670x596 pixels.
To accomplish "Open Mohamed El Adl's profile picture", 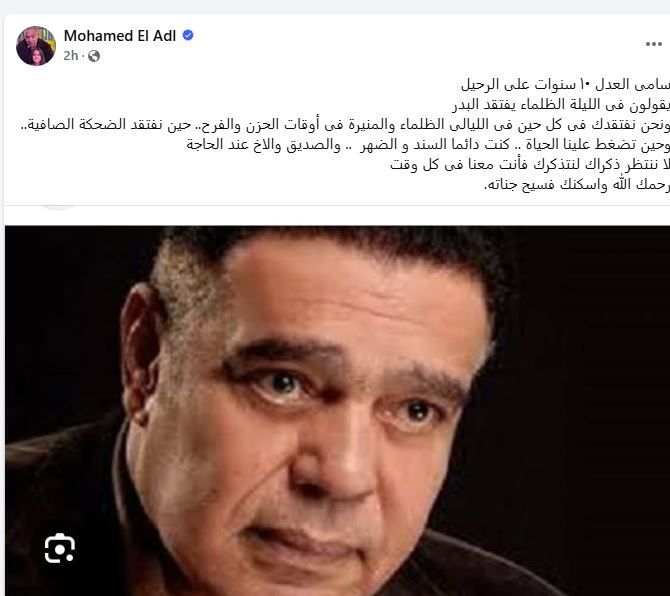I will pyautogui.click(x=36, y=46).
